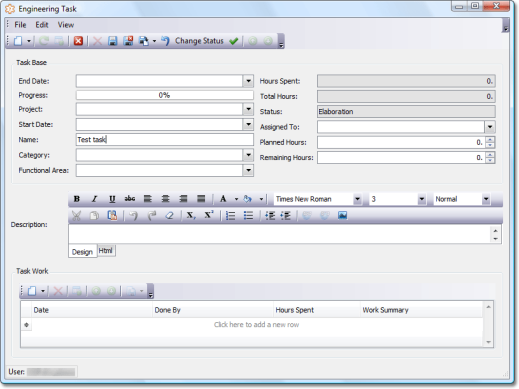Click the main toolbar overflow options handle
The height and width of the screenshot is (389, 519).
click(x=281, y=41)
